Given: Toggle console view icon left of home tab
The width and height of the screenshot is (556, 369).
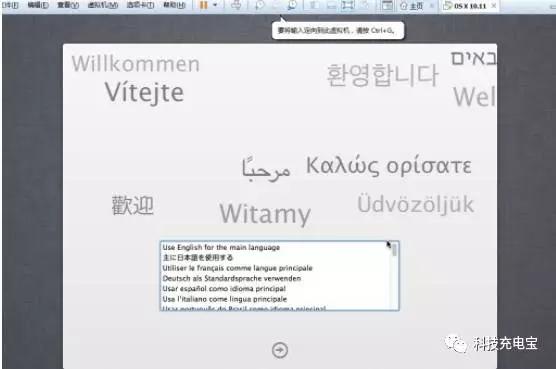Looking at the screenshot, I should click(387, 5).
